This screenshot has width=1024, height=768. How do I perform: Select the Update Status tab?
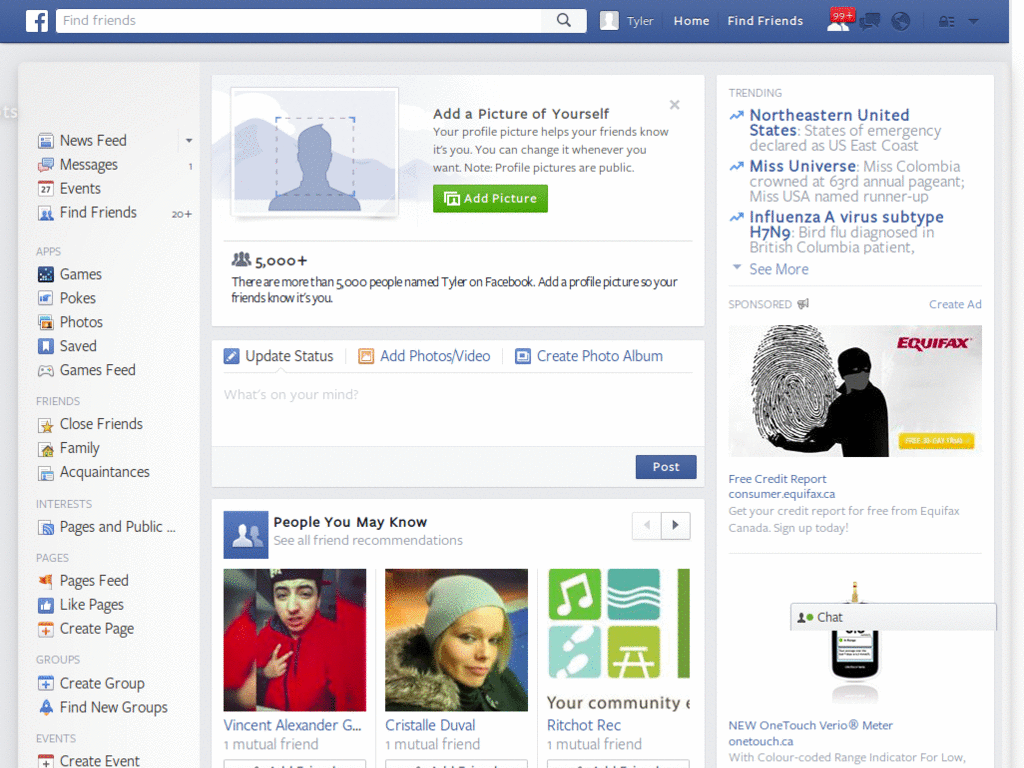tap(279, 356)
